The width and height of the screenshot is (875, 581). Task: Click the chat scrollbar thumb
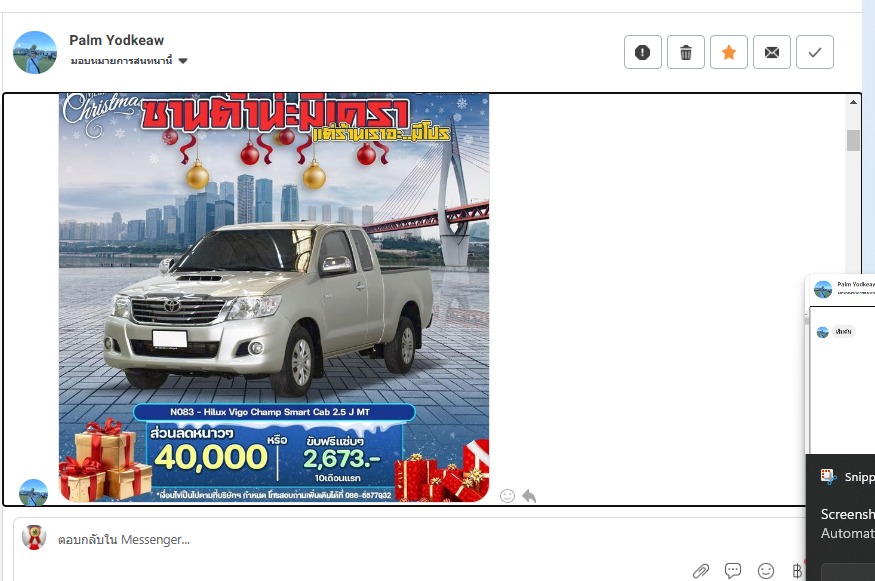(853, 140)
